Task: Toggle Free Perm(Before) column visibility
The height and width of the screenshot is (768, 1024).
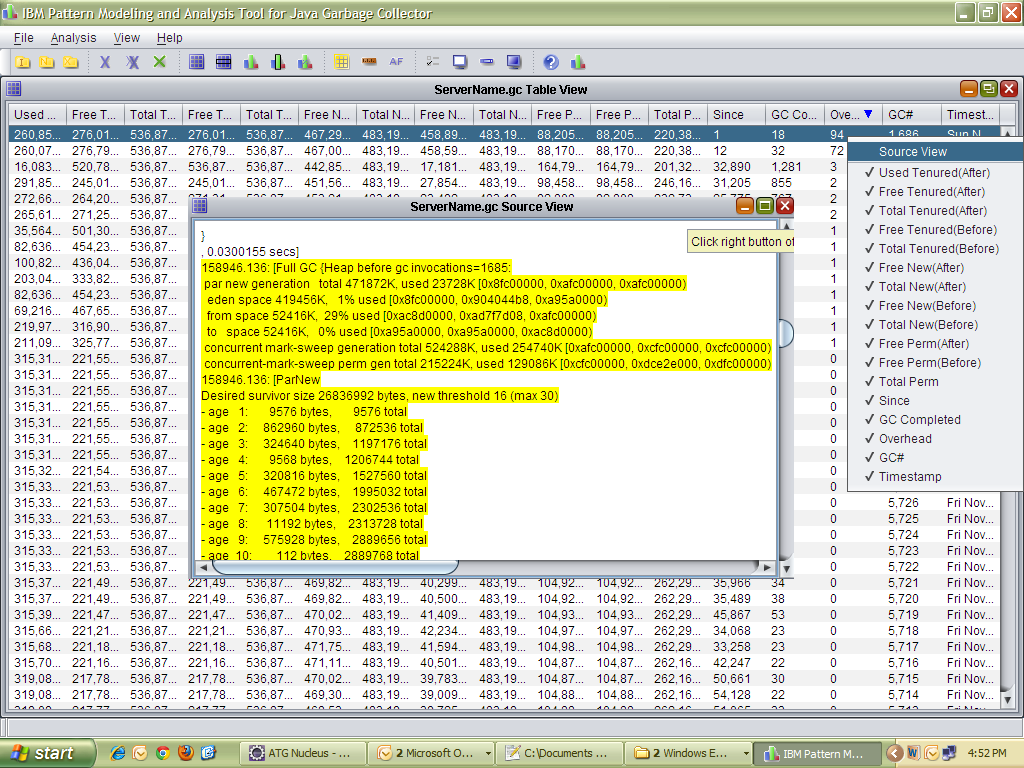Action: click(x=935, y=362)
